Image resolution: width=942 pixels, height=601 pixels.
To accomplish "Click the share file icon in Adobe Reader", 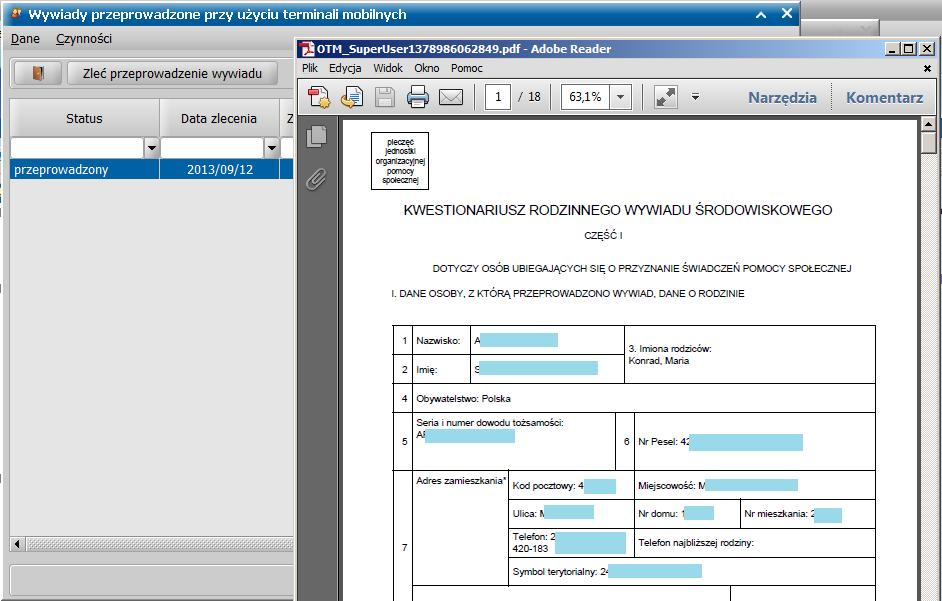I will coord(351,97).
